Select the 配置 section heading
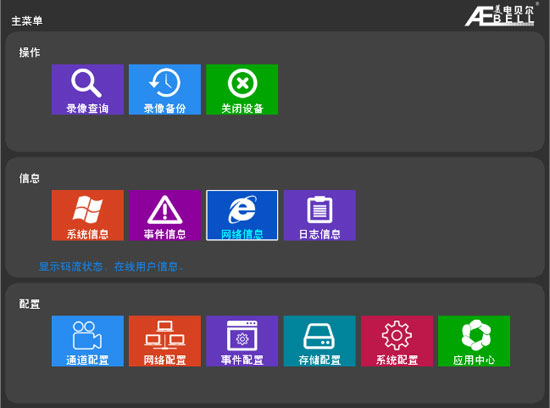 [29, 304]
